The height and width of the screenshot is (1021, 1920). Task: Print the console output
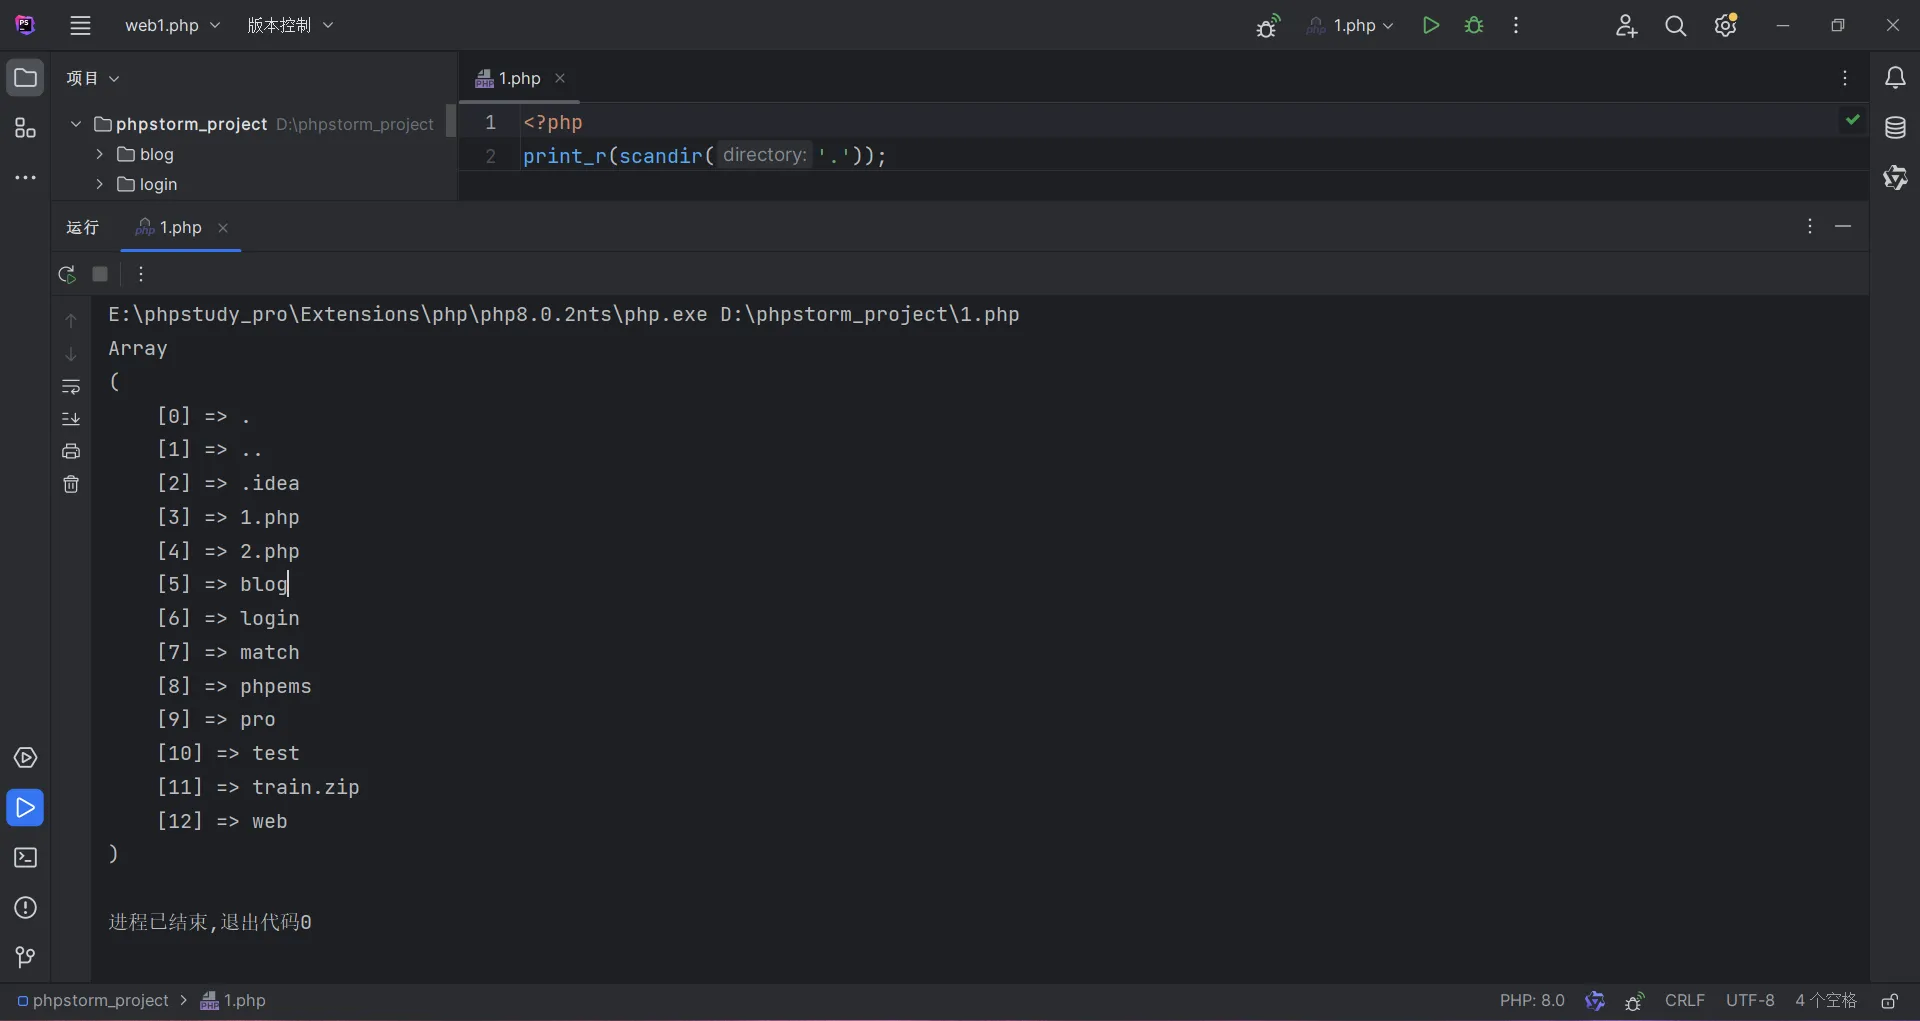click(71, 452)
